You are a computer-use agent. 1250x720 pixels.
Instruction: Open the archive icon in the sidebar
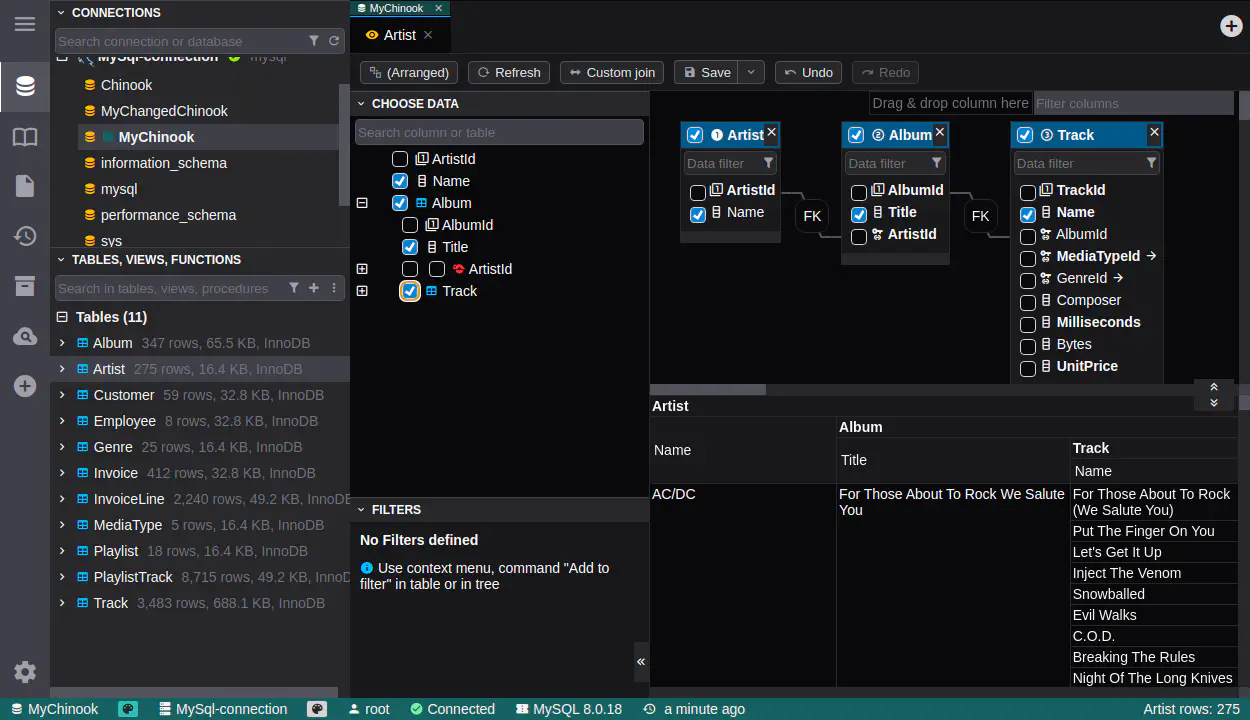(x=25, y=287)
